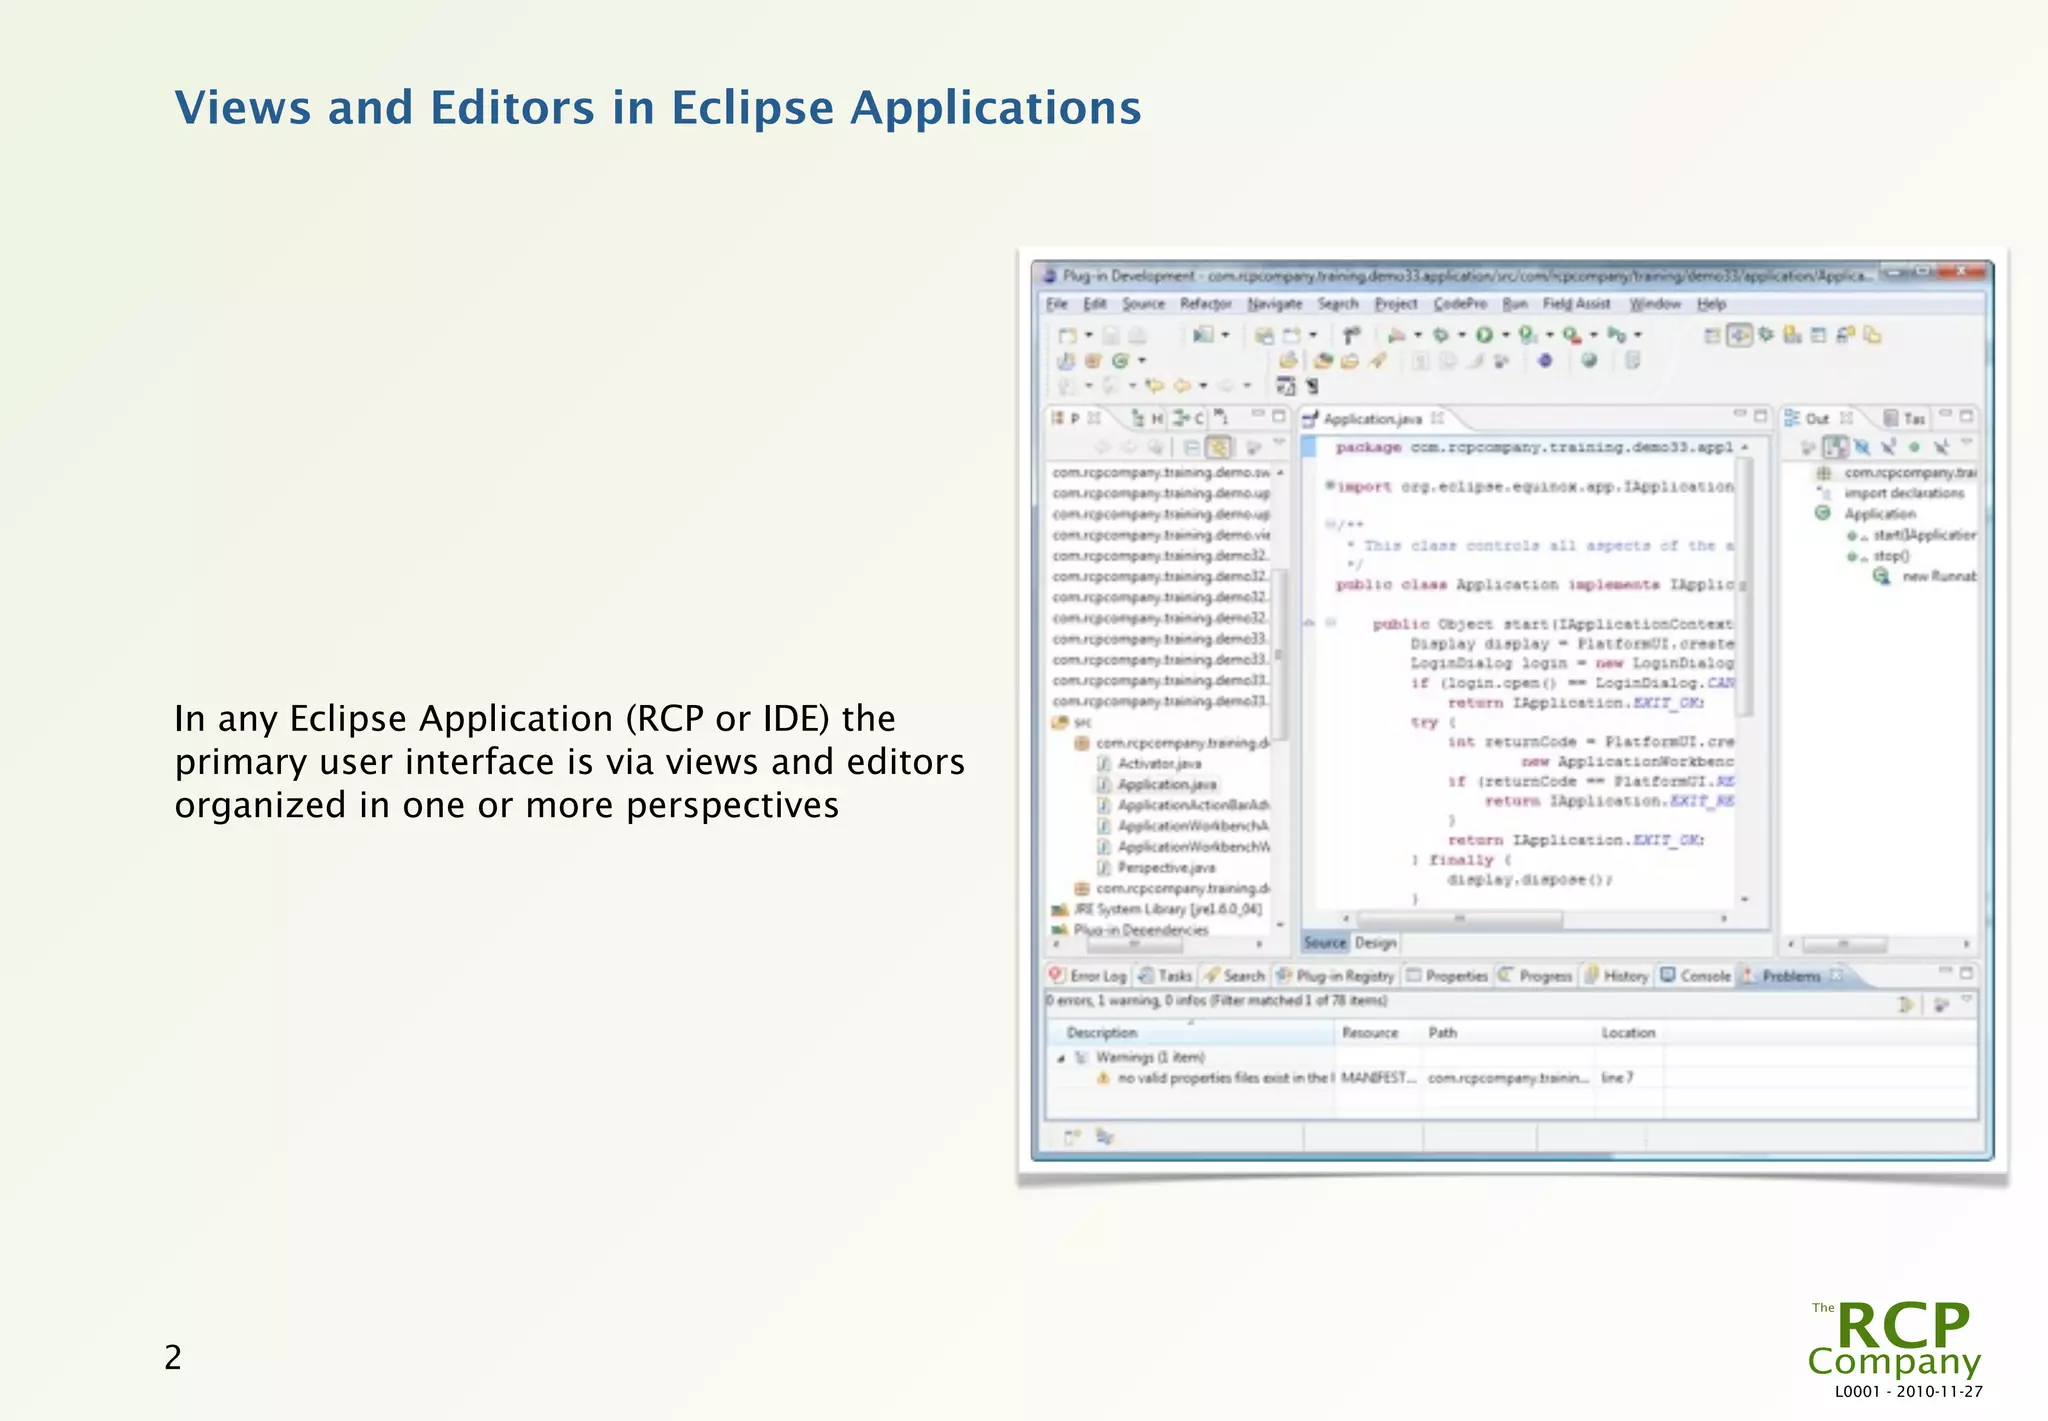
Task: Click the green circular C toolbar icon
Action: tap(1120, 361)
